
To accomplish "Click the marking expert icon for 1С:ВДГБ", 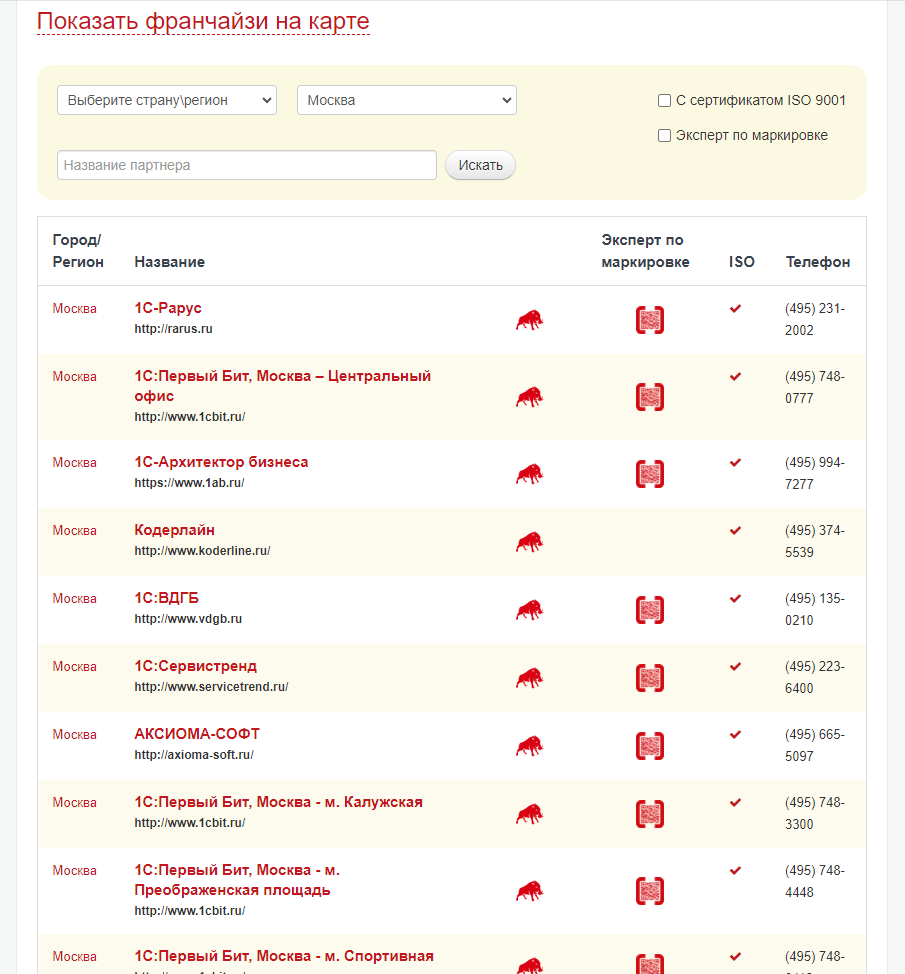I will (650, 610).
